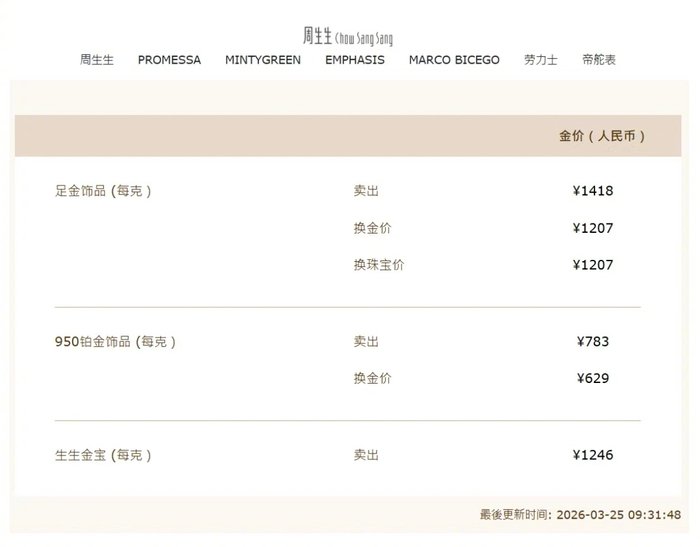Click the platinum 换金价 value ¥629
Image resolution: width=700 pixels, height=547 pixels.
pos(593,379)
